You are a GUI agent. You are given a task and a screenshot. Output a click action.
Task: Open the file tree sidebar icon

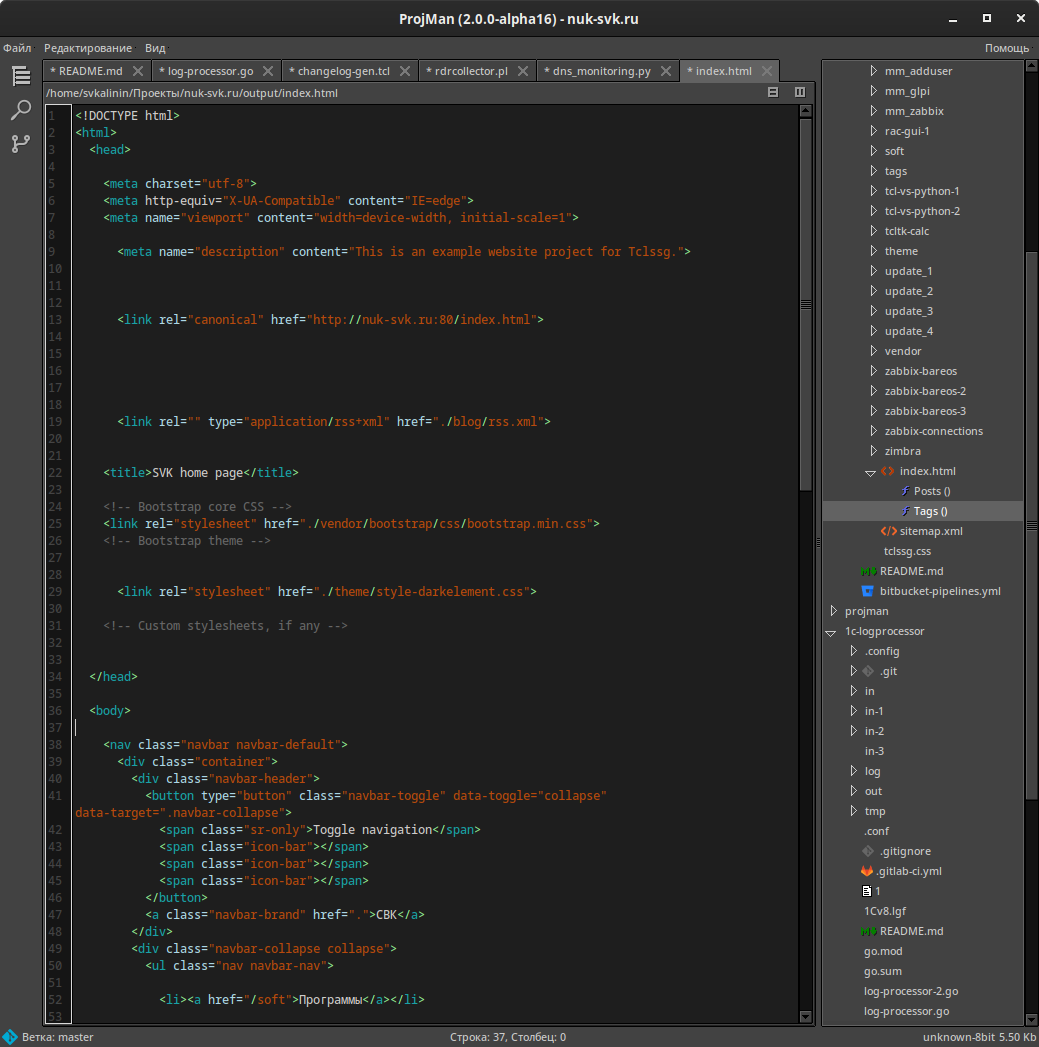[x=21, y=76]
